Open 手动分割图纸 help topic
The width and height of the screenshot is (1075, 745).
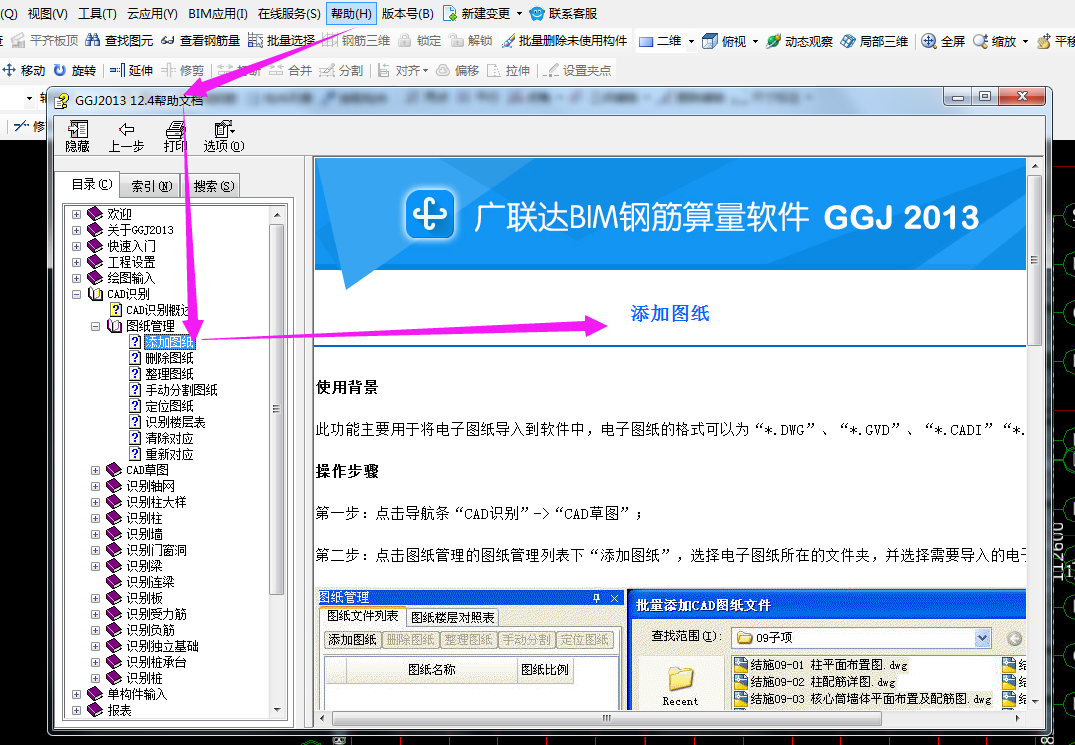point(181,390)
